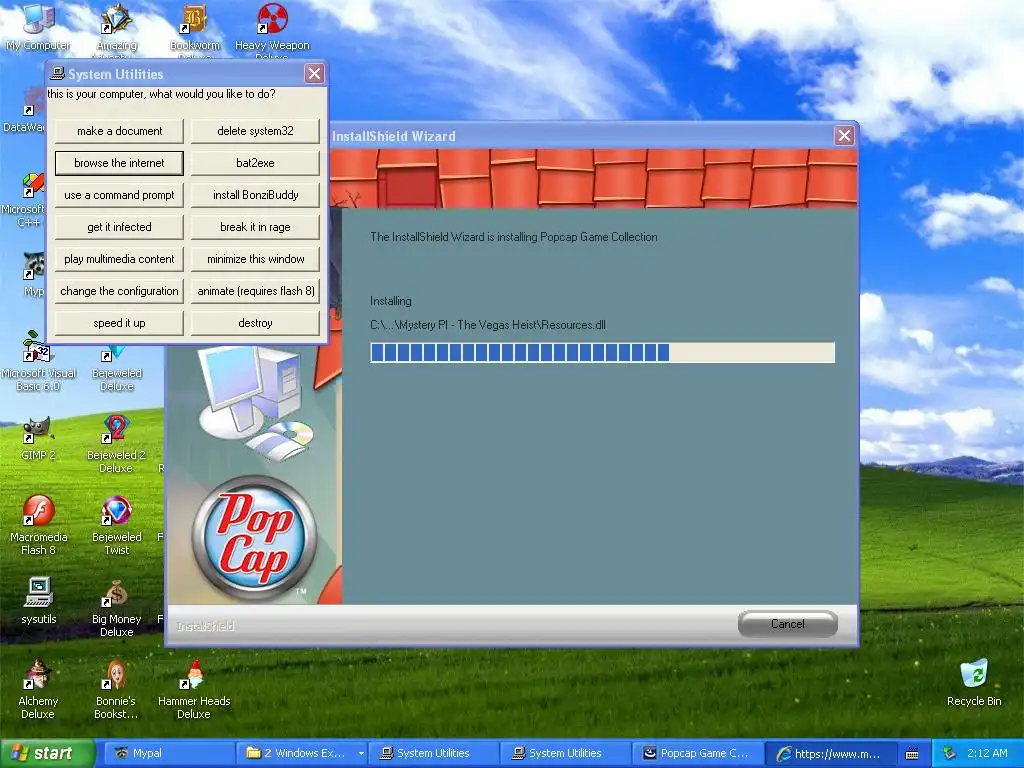The height and width of the screenshot is (768, 1024).
Task: Click the installation progress bar
Action: [x=602, y=353]
